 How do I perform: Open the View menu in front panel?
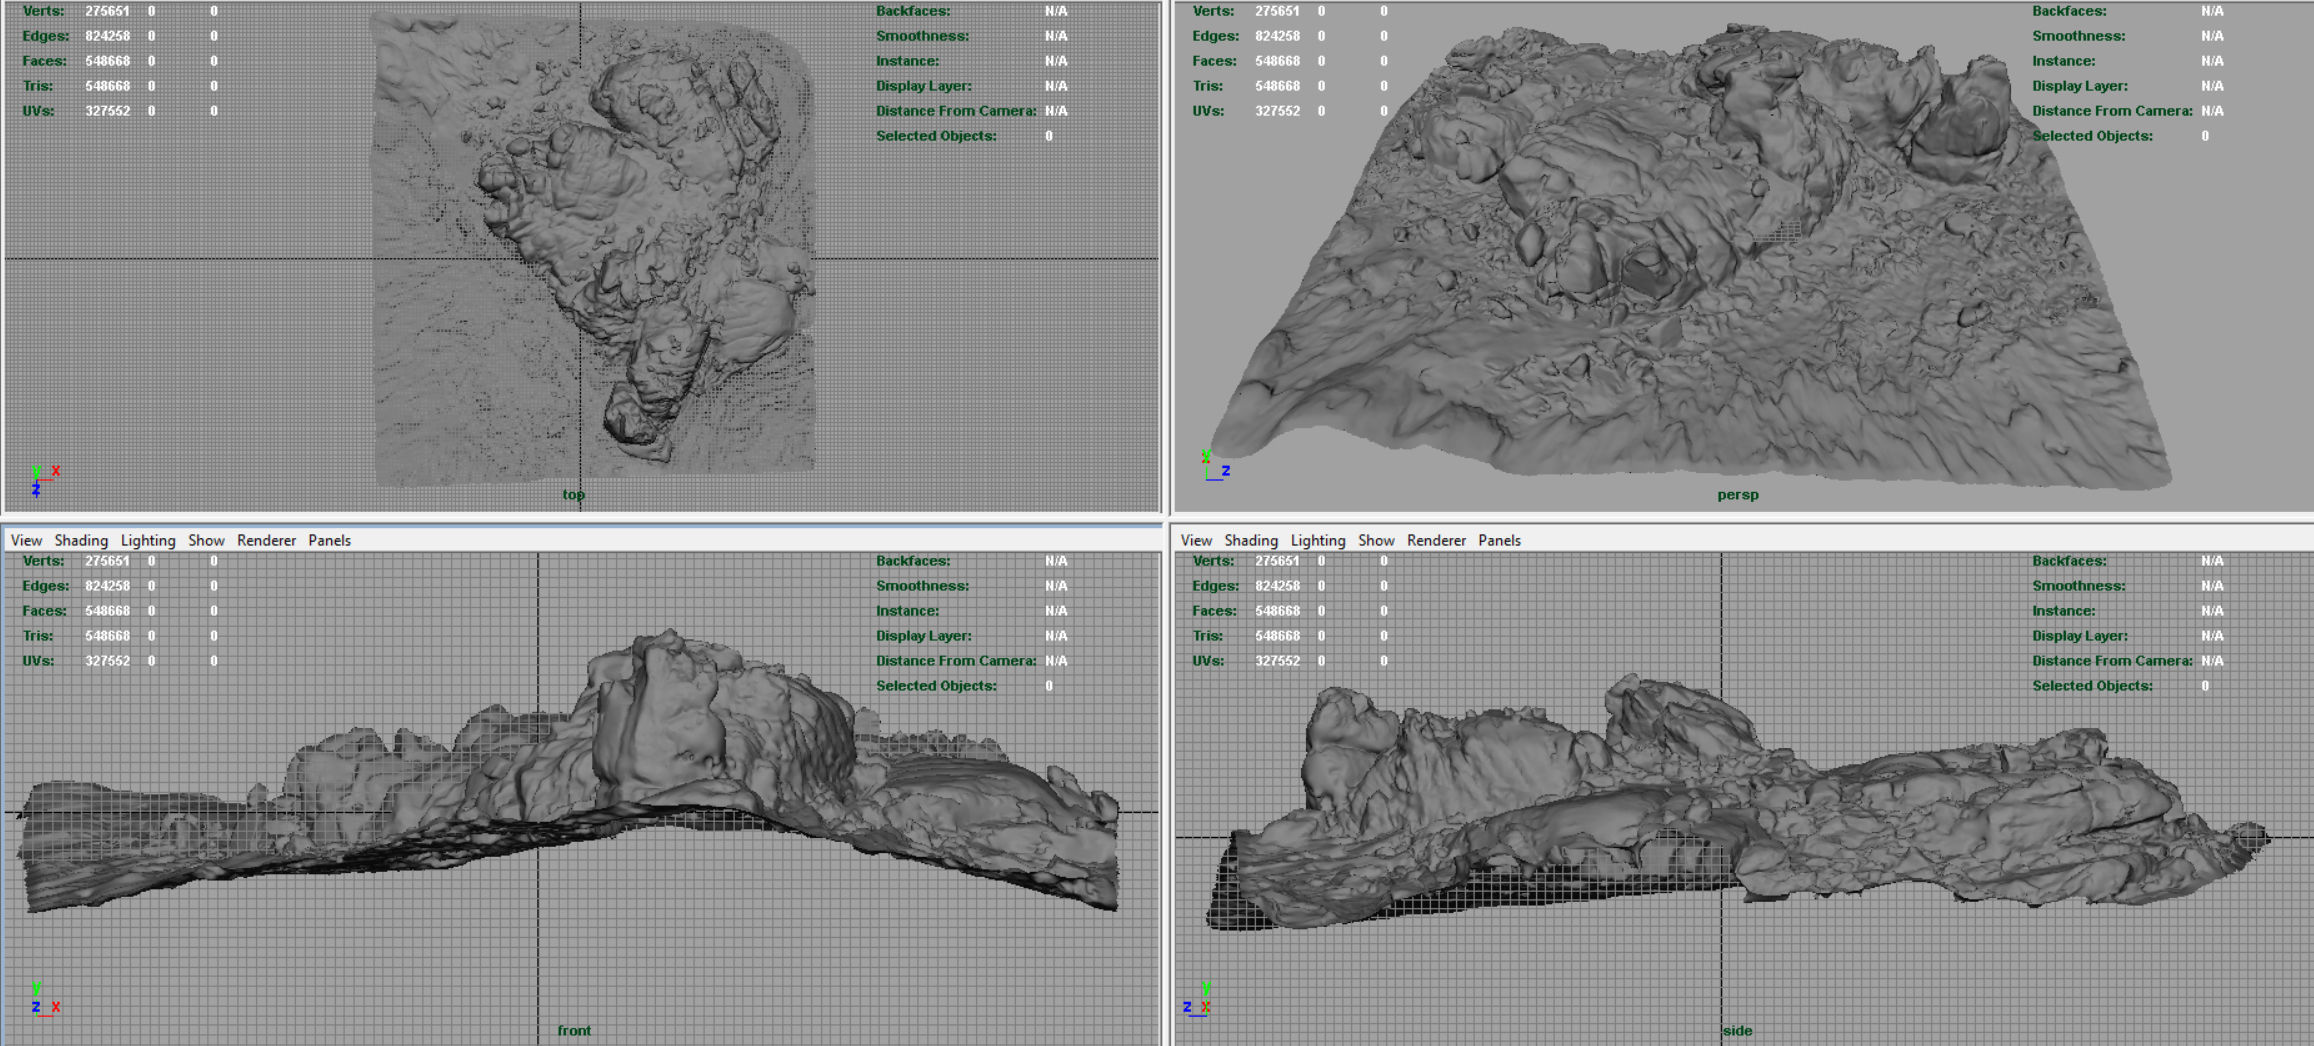[x=26, y=540]
